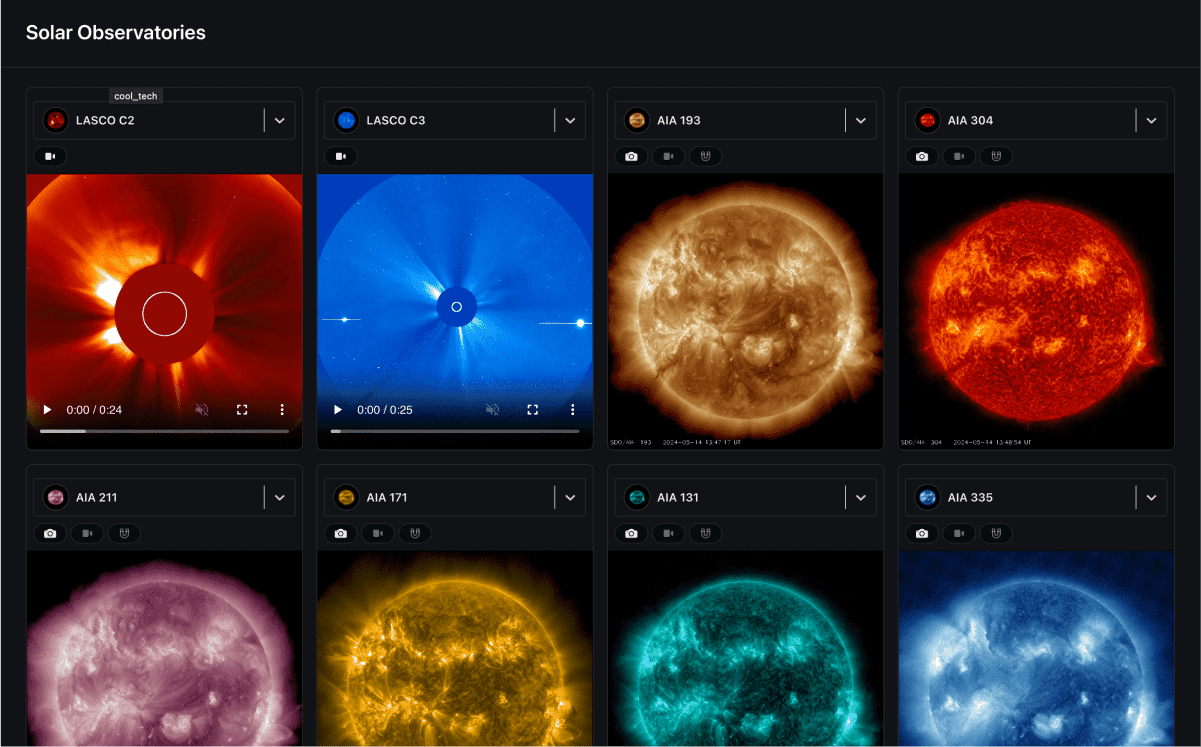Select the movie icon under LASCO C3
The image size is (1201, 747).
(341, 156)
